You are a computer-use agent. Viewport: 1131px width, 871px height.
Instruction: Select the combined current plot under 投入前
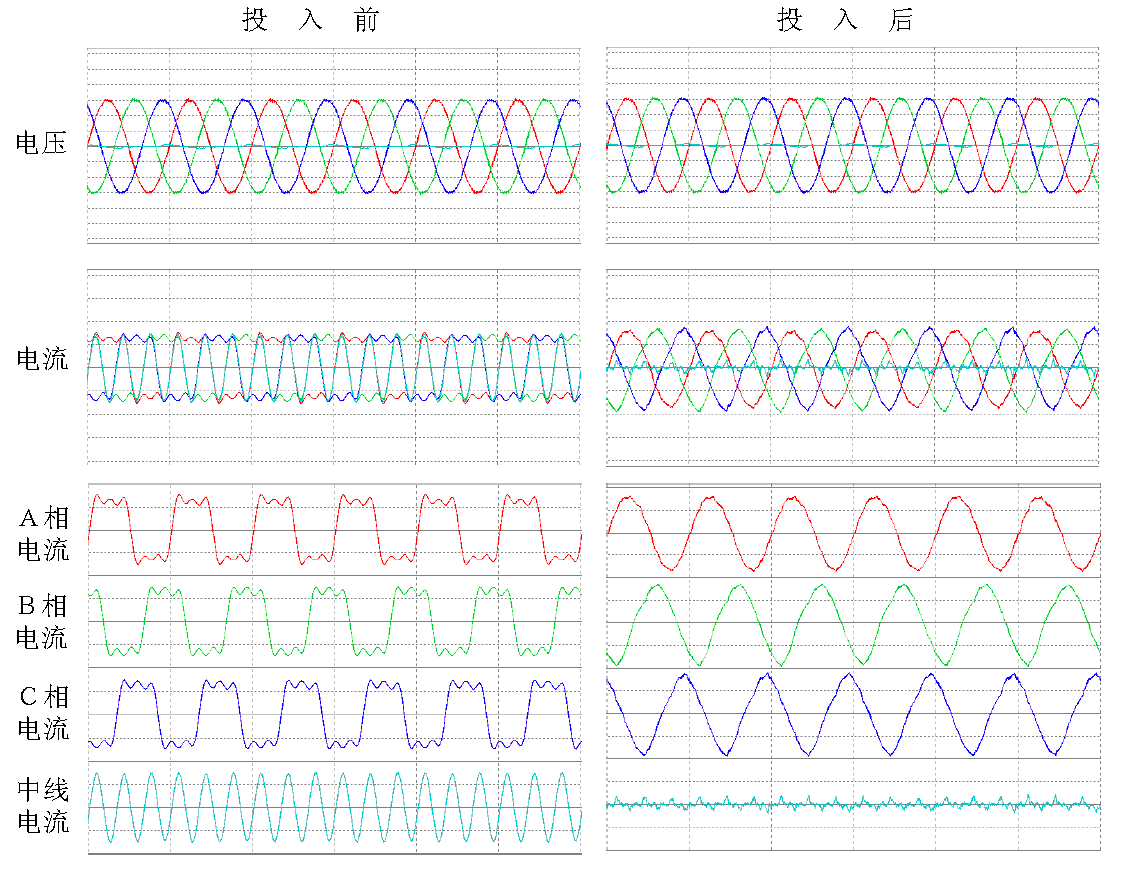click(x=334, y=367)
